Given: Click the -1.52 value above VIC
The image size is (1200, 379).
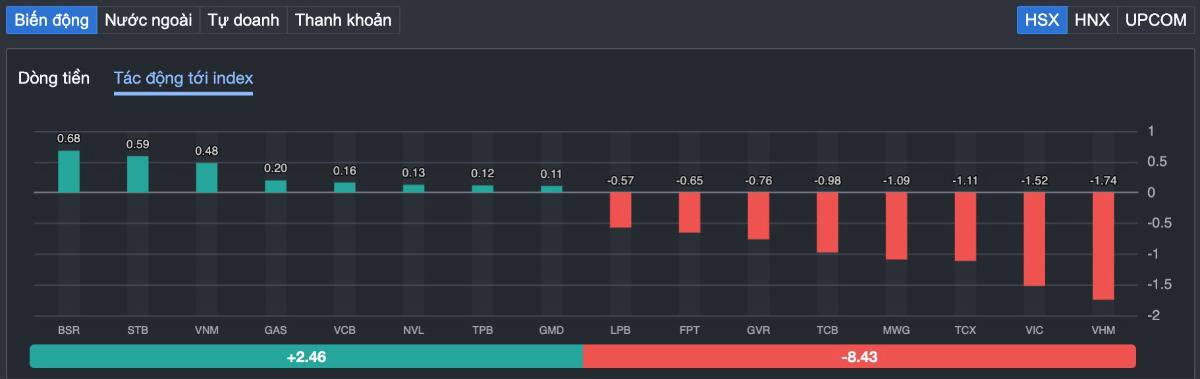Looking at the screenshot, I should point(1035,181).
